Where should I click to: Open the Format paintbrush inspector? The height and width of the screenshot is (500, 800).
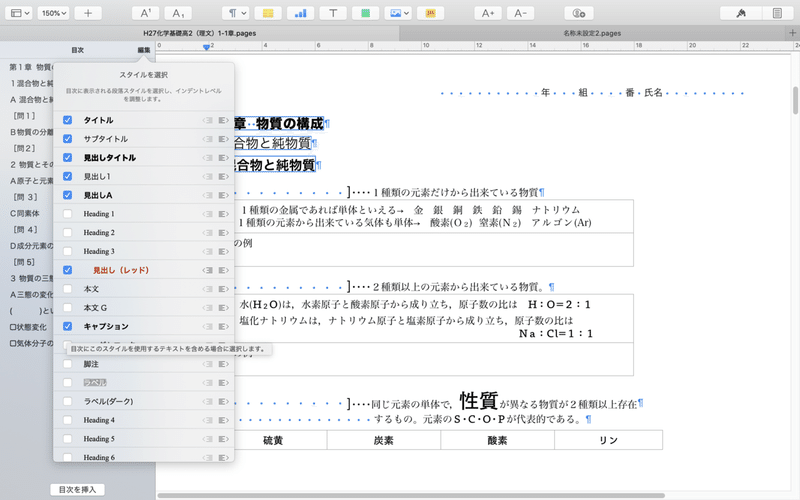point(741,13)
